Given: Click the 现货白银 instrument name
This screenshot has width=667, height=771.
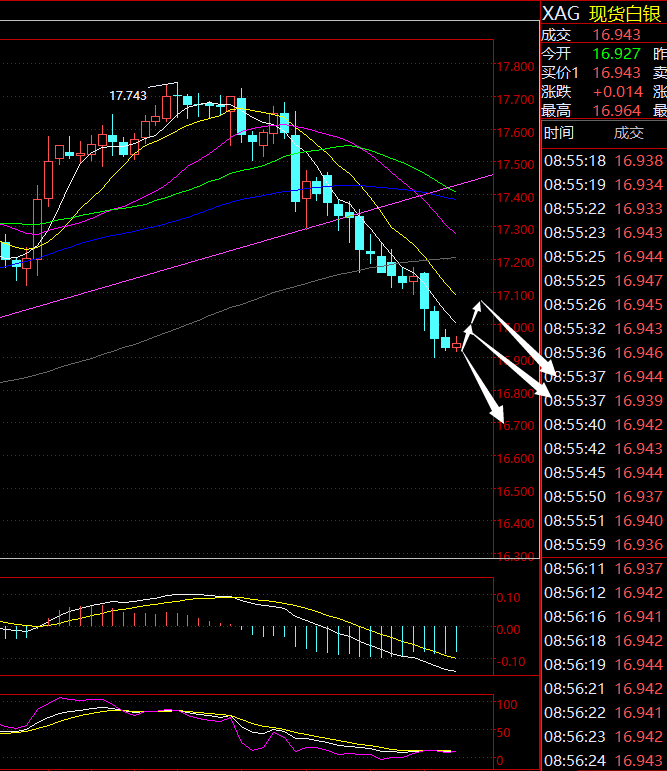Looking at the screenshot, I should [x=625, y=13].
